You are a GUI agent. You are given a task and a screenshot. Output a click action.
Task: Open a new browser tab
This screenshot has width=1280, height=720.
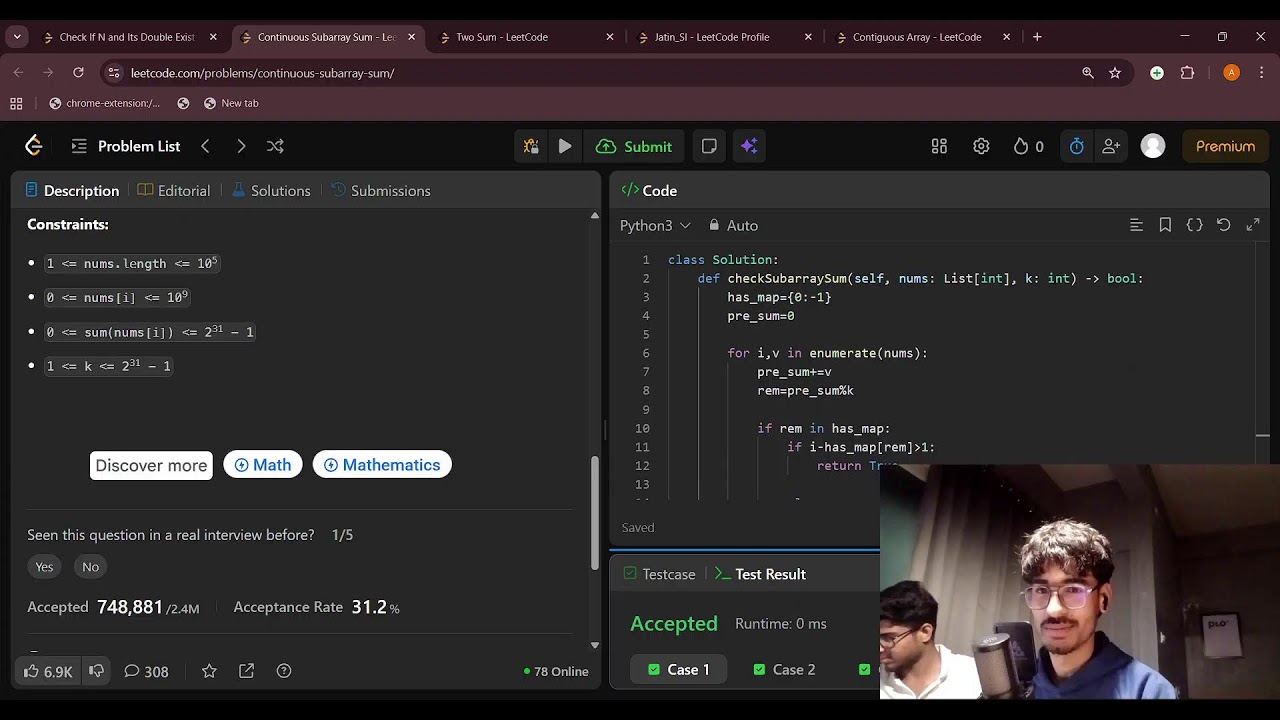[1037, 37]
